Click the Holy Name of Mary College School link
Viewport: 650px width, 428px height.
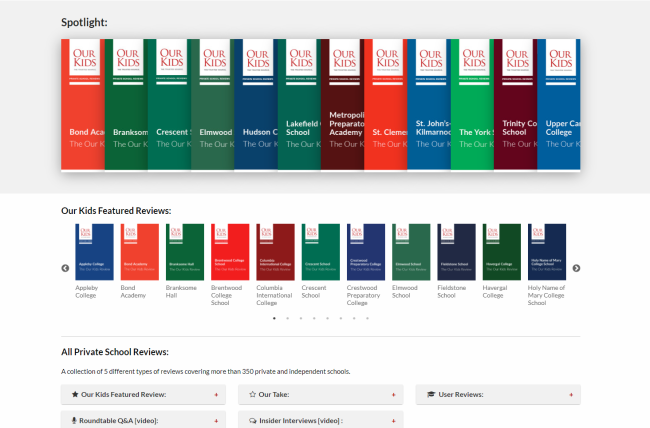[x=546, y=295]
